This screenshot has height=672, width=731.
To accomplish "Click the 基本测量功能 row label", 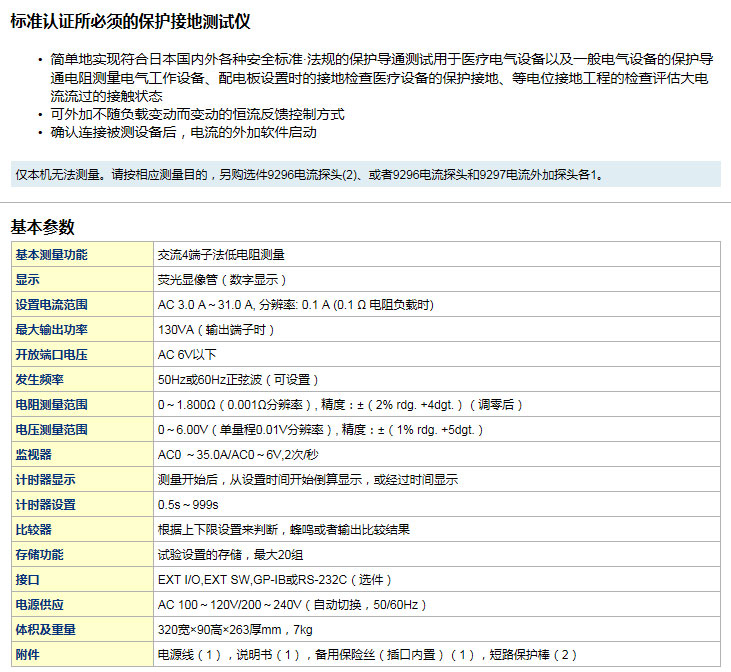I will pos(51,255).
